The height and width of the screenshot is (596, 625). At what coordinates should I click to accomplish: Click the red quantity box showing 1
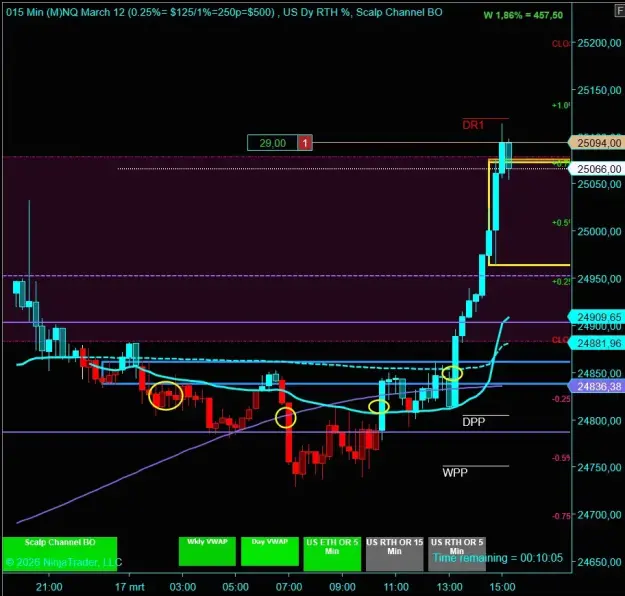305,143
